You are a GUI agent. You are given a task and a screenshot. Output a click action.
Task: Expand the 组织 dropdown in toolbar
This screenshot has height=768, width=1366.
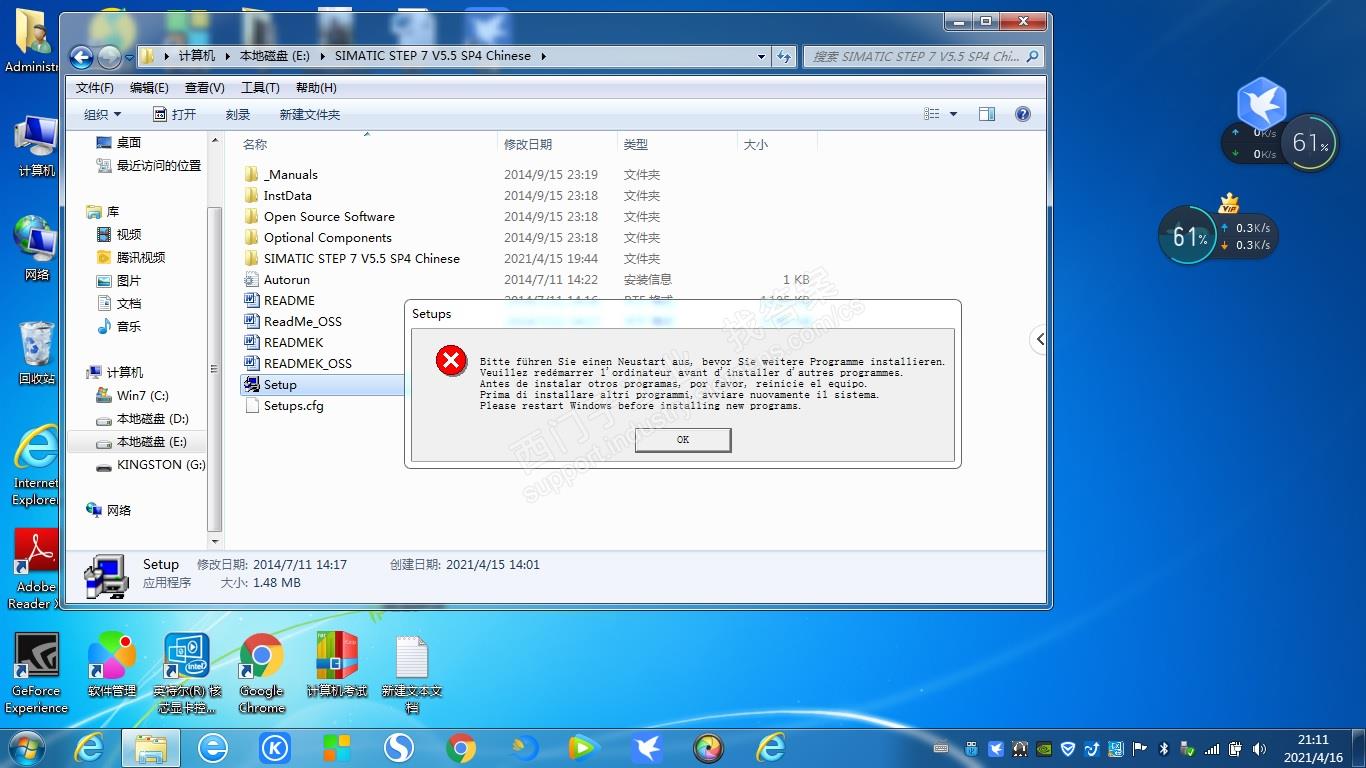coord(102,114)
